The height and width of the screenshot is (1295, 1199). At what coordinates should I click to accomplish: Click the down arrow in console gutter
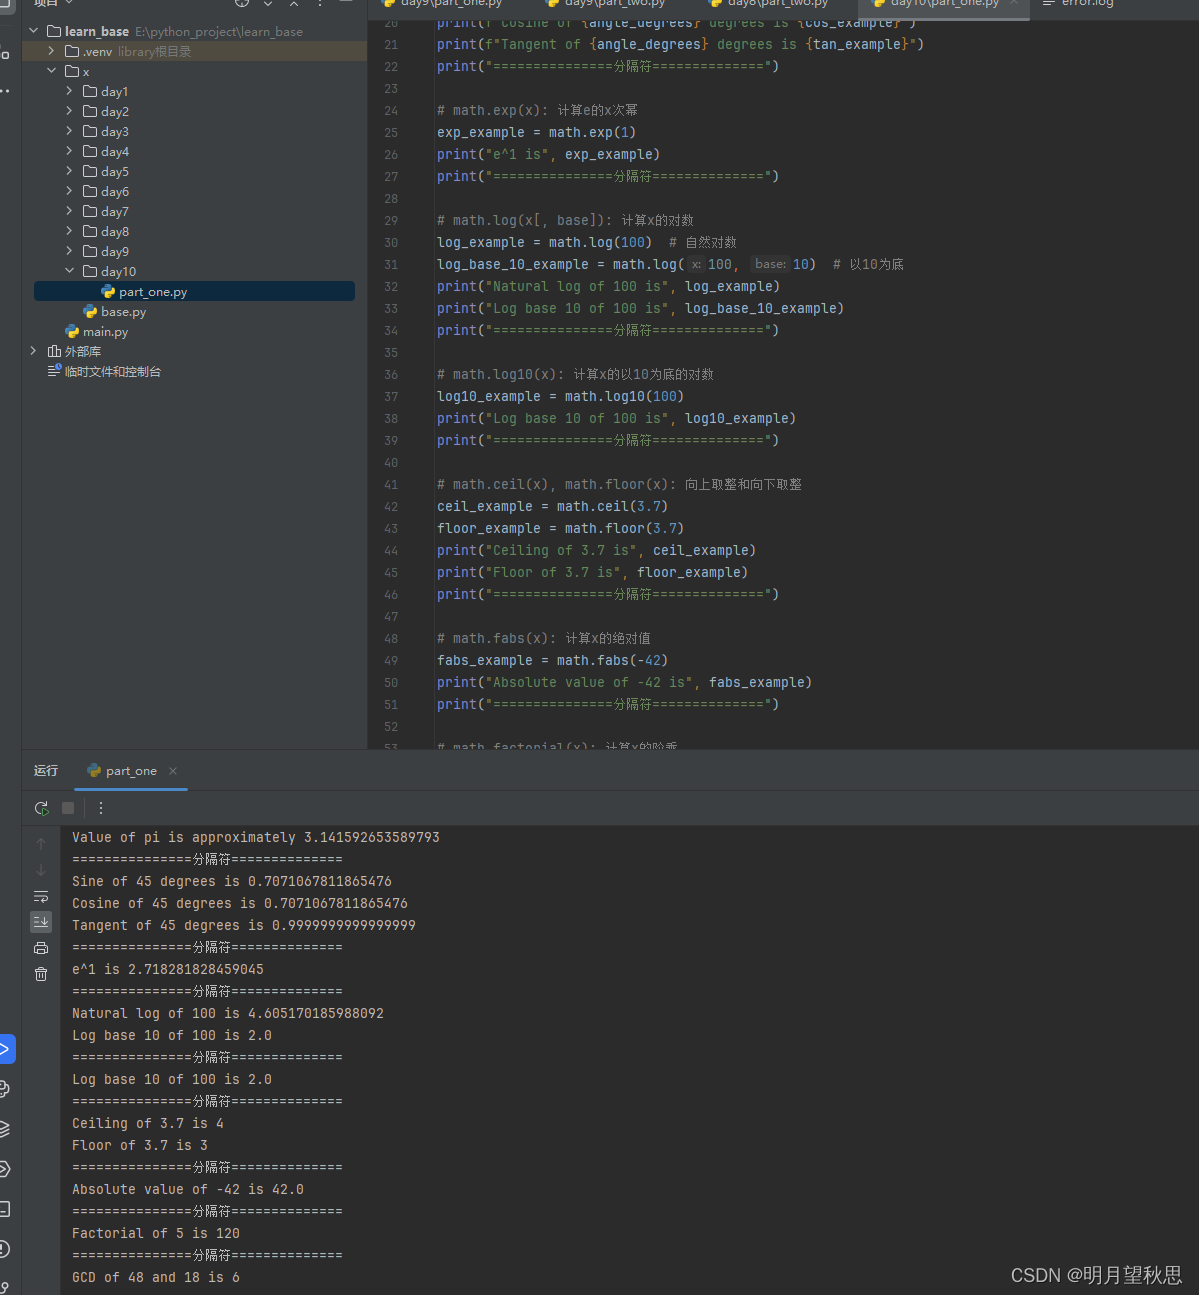click(41, 870)
